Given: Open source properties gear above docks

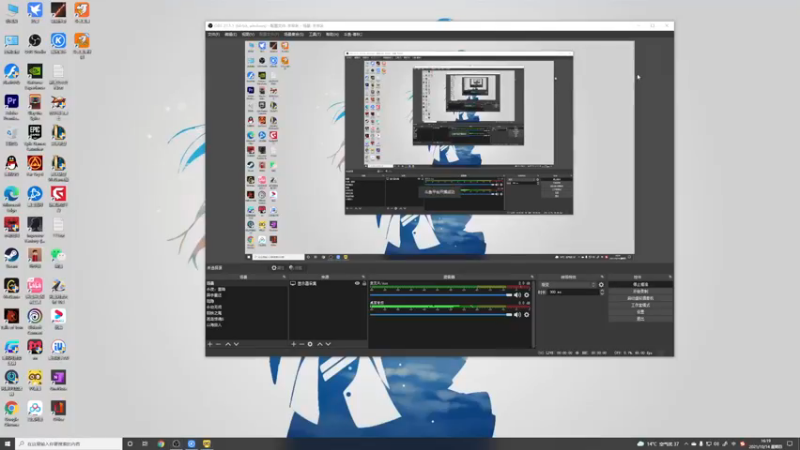Looking at the screenshot, I should 278,268.
